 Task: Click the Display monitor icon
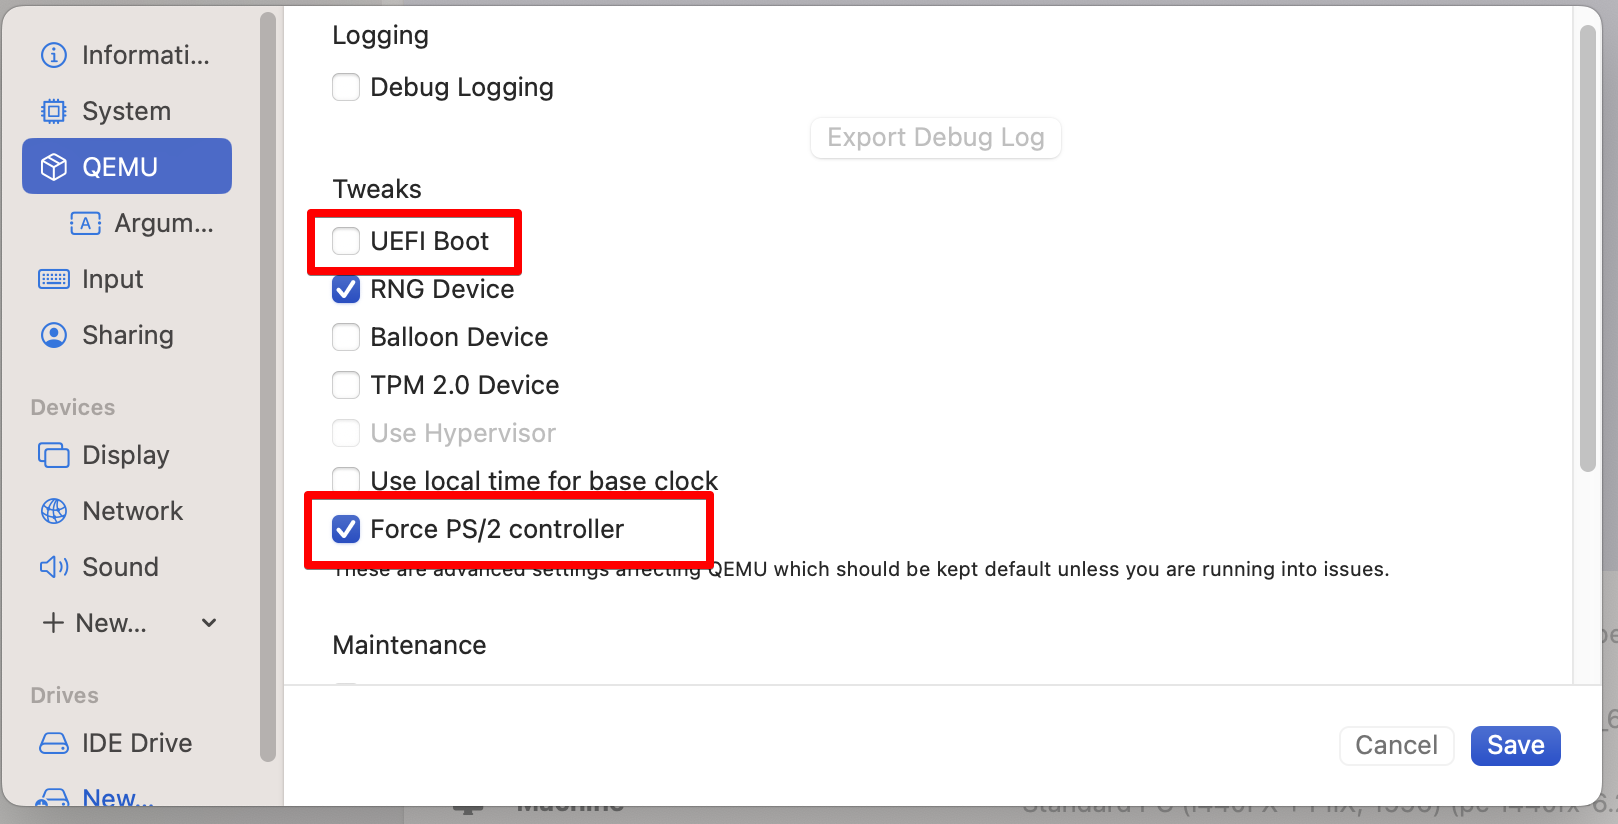click(54, 455)
